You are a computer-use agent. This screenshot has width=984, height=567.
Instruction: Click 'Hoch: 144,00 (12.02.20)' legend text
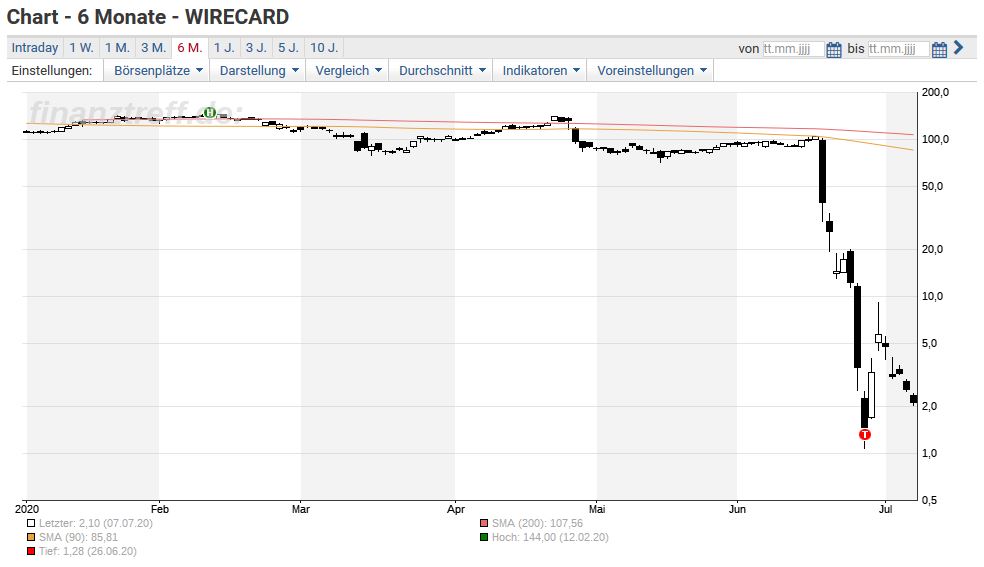[550, 537]
